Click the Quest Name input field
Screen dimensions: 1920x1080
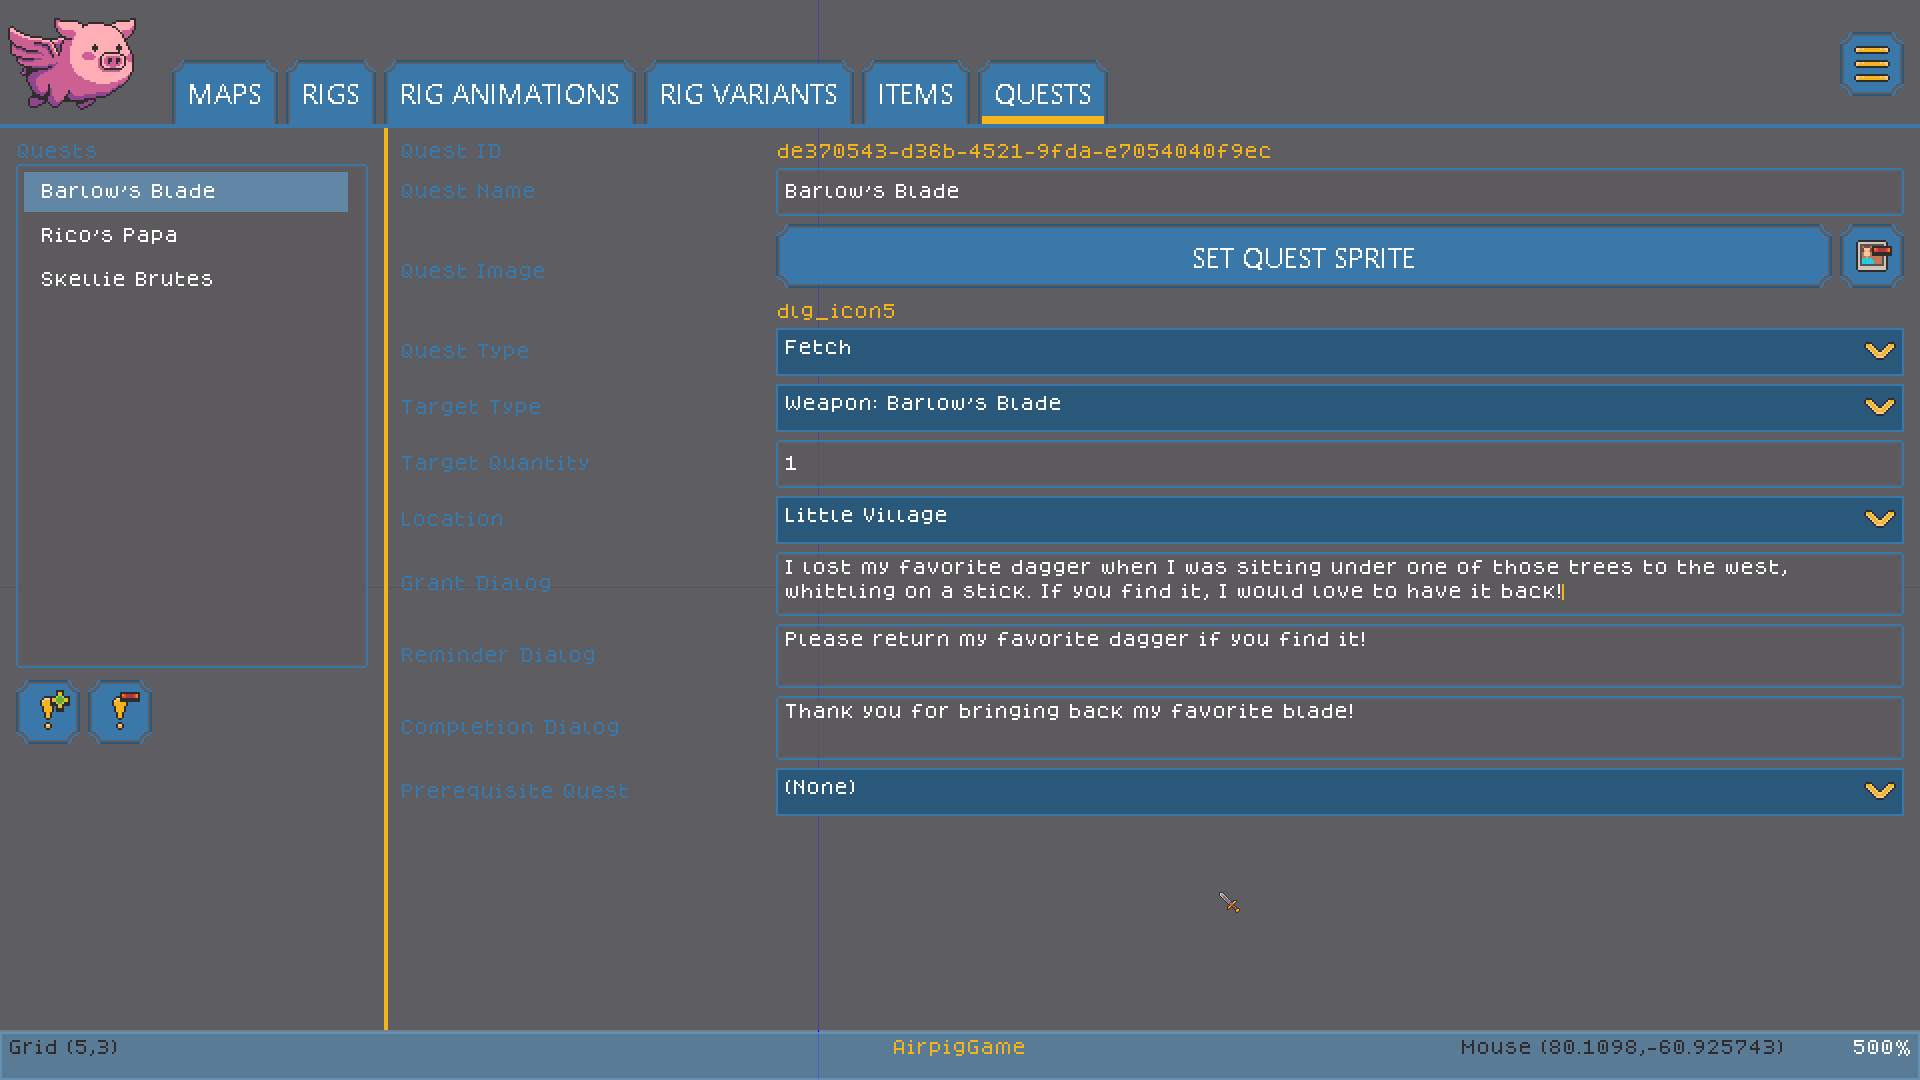tap(1339, 191)
